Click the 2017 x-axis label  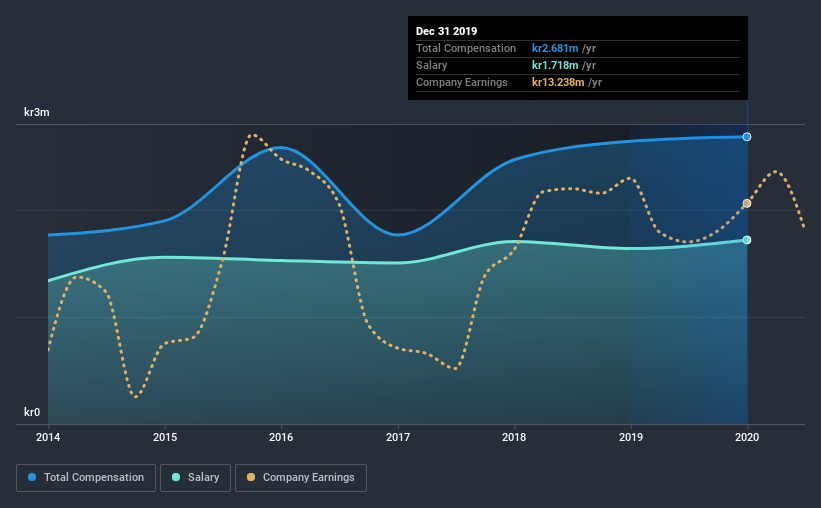[x=398, y=437]
